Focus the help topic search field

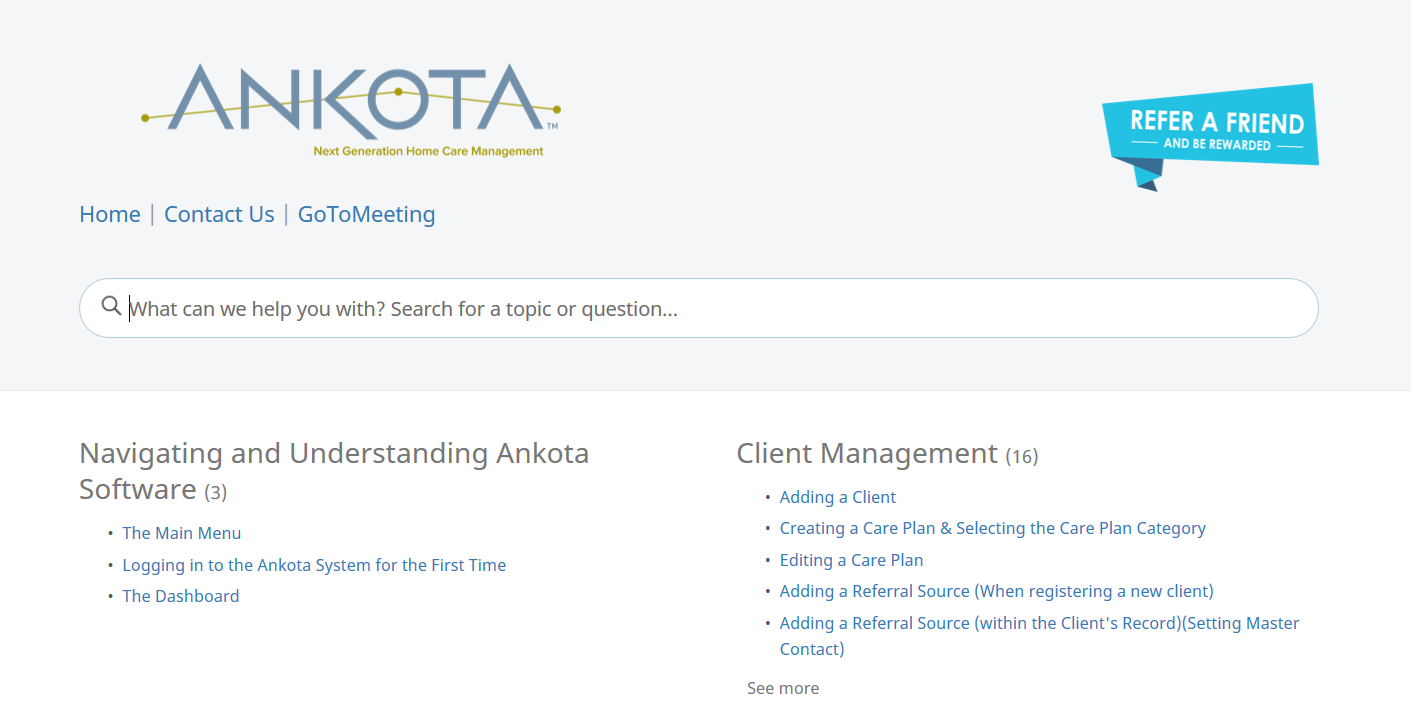pyautogui.click(x=699, y=308)
